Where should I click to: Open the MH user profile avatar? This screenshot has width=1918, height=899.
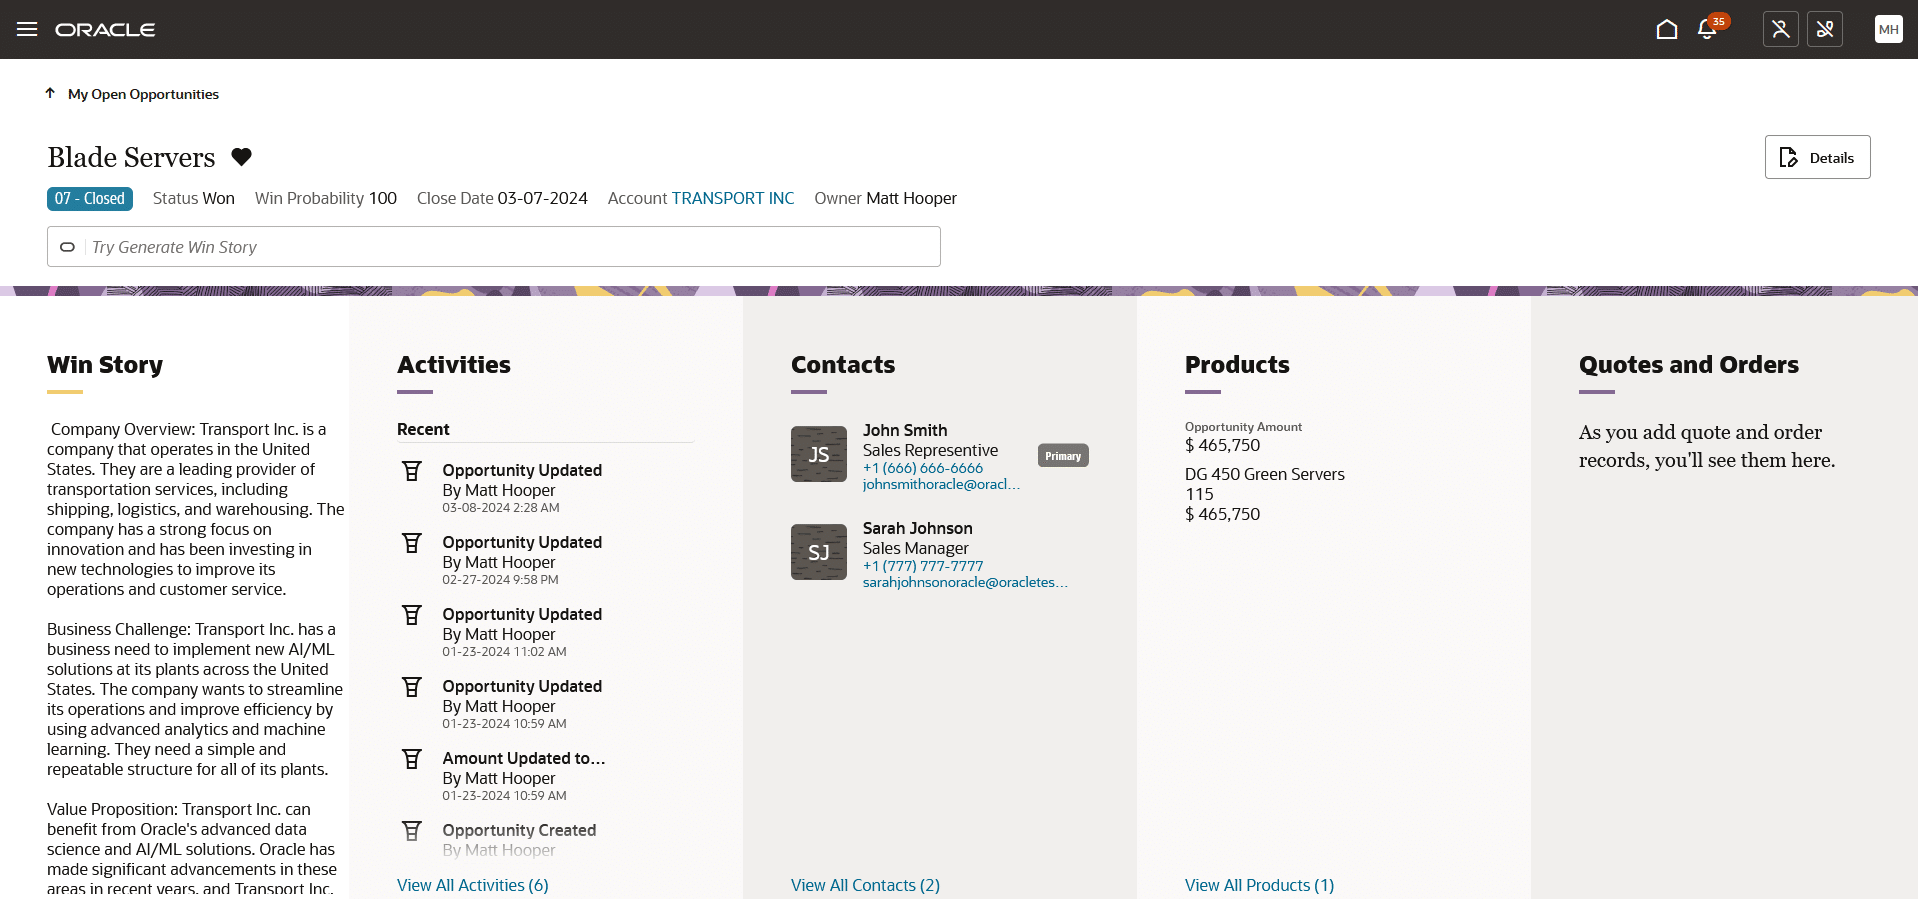(1888, 29)
